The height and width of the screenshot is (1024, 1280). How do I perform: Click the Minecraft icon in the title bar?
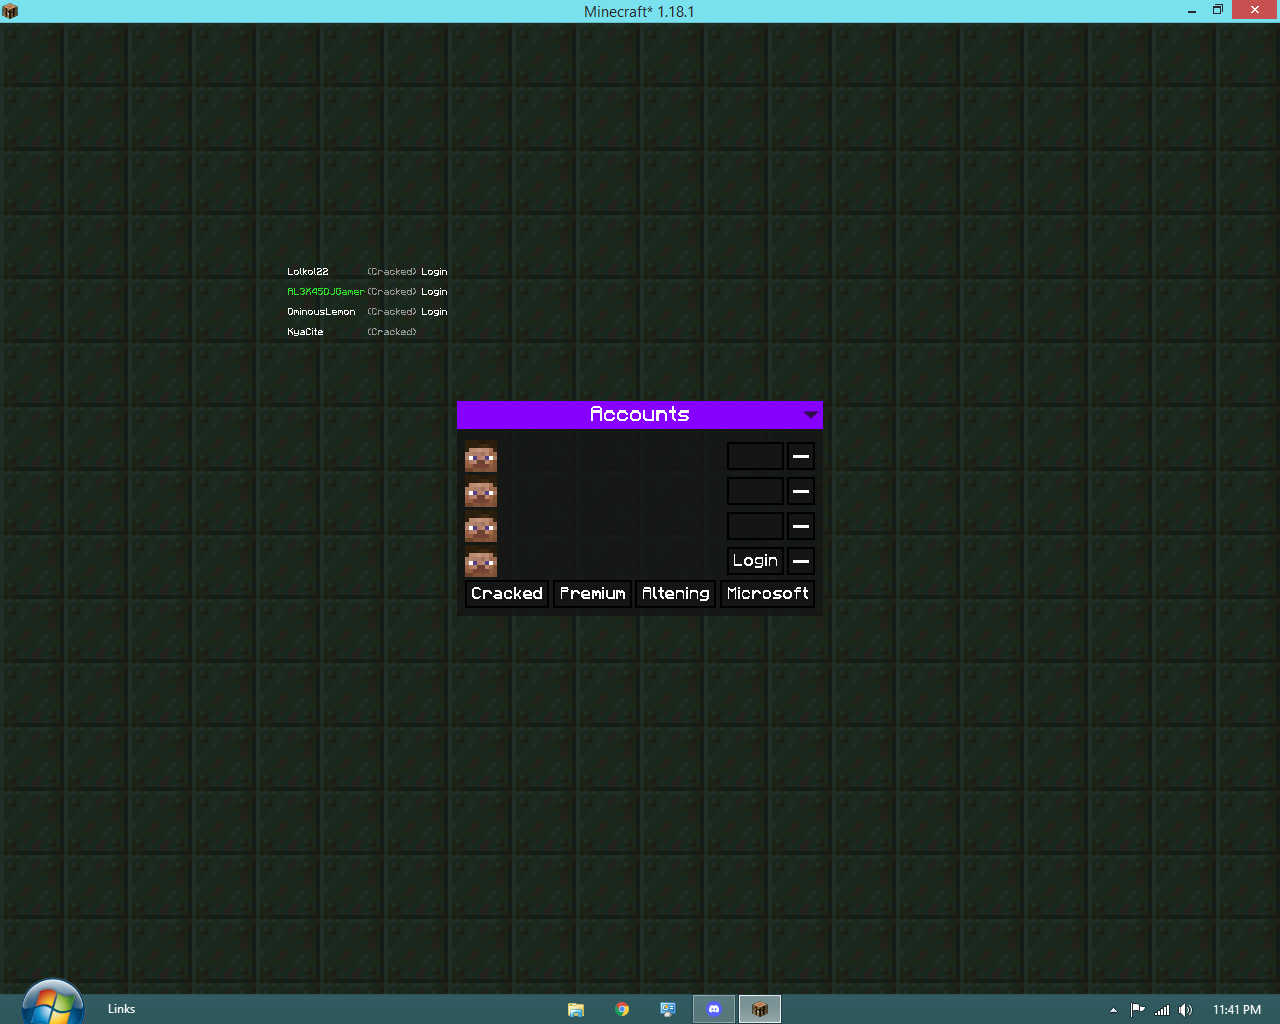coord(10,10)
